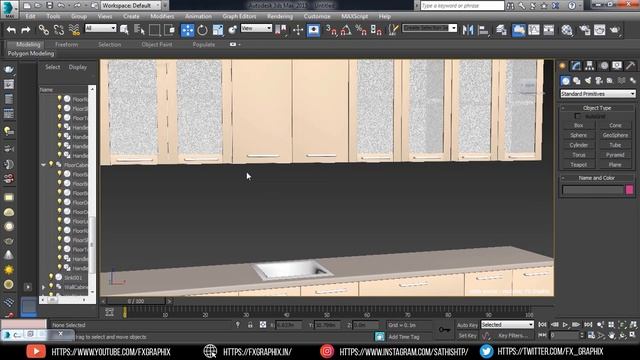Click the Play Animation button
Viewport: 640px width, 360px height.
pos(565,324)
